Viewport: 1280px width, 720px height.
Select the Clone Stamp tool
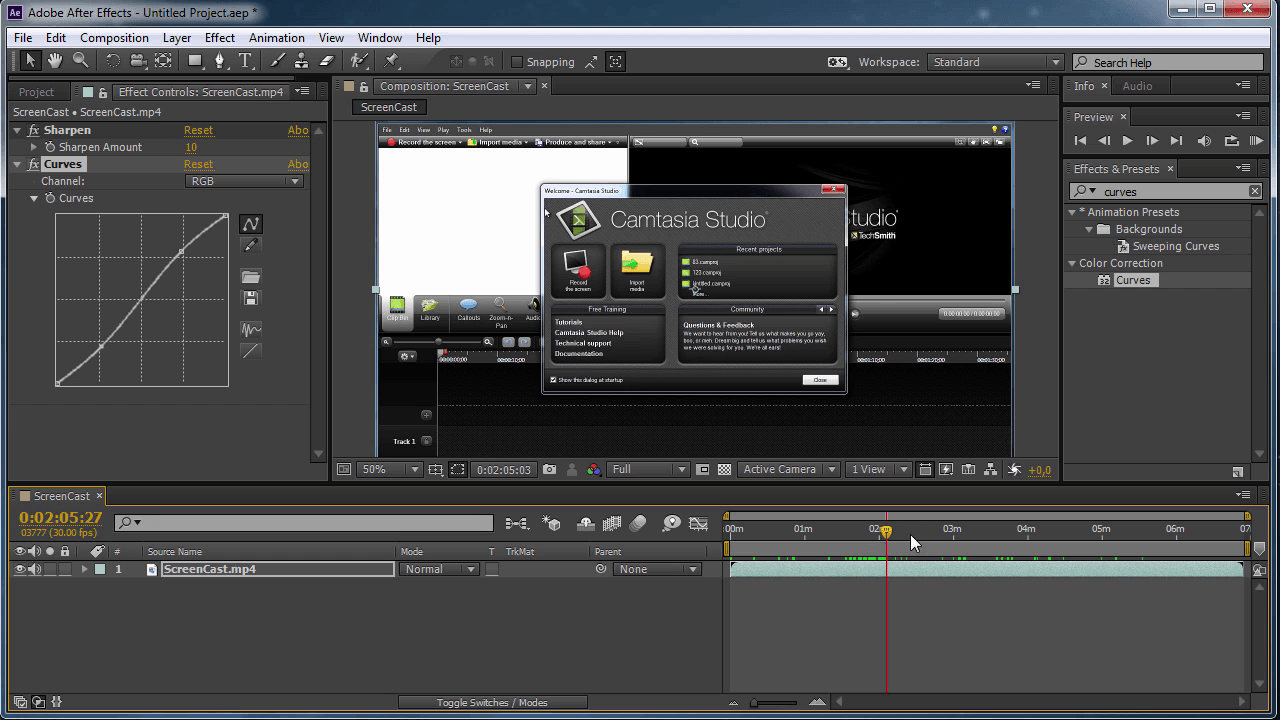(301, 61)
